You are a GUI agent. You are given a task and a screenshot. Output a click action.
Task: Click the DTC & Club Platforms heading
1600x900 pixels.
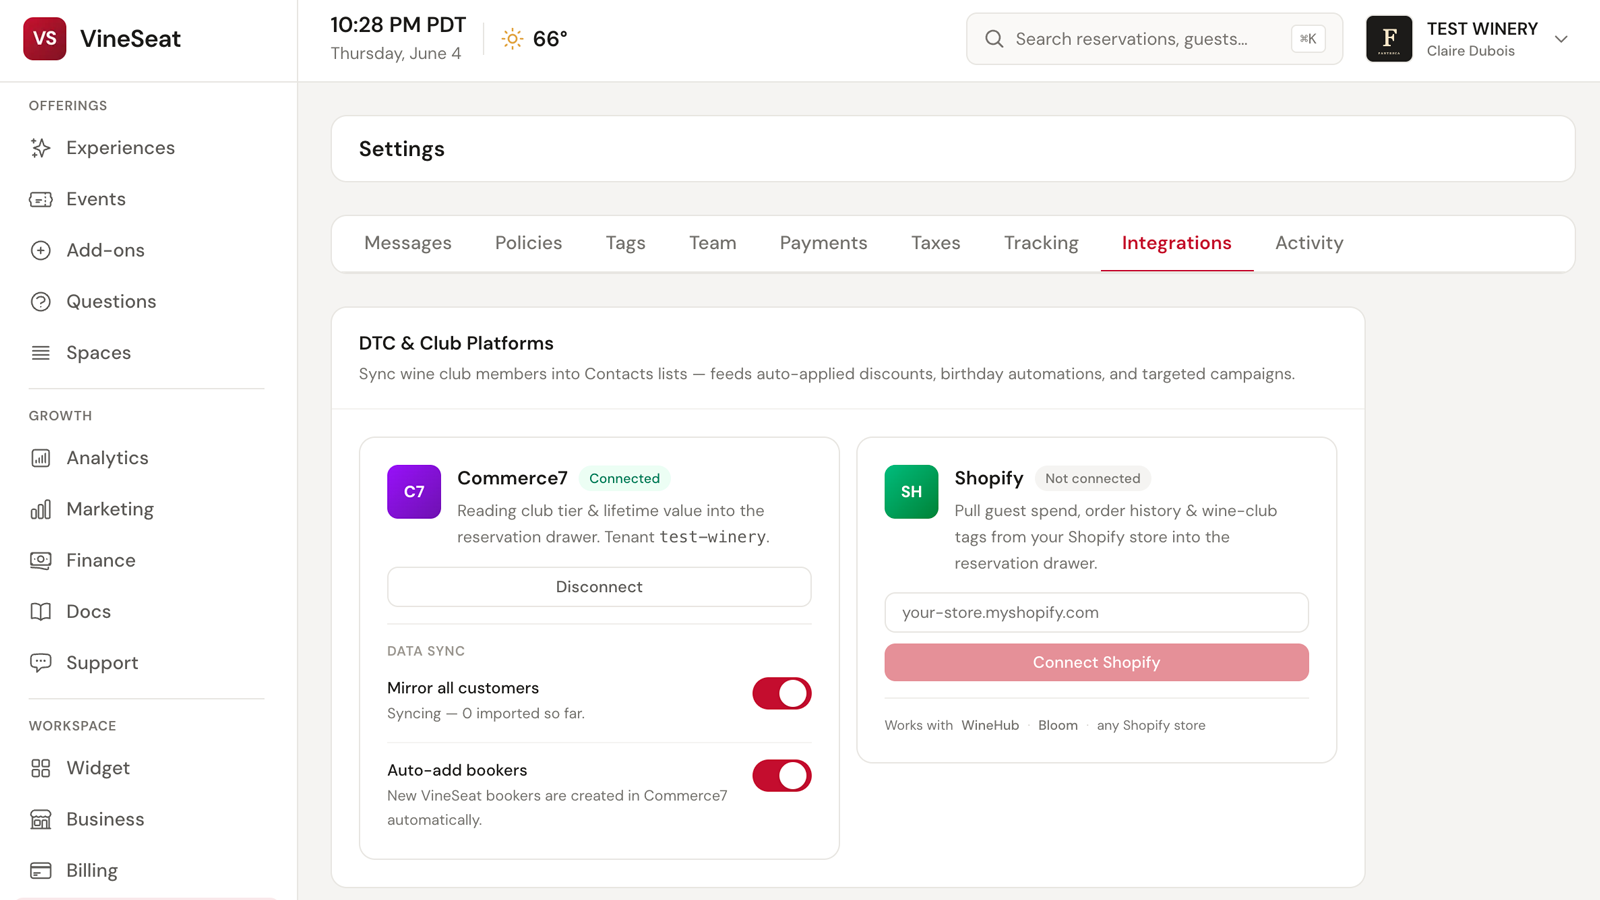tap(456, 343)
